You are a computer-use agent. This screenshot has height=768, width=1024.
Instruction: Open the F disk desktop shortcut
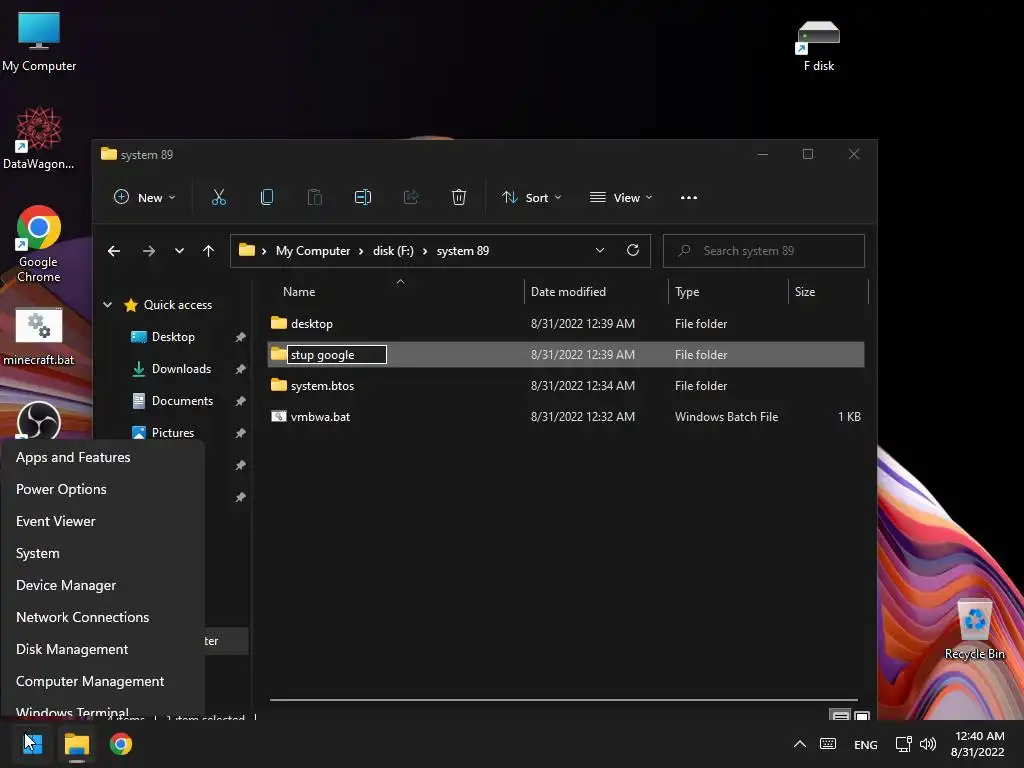(818, 46)
